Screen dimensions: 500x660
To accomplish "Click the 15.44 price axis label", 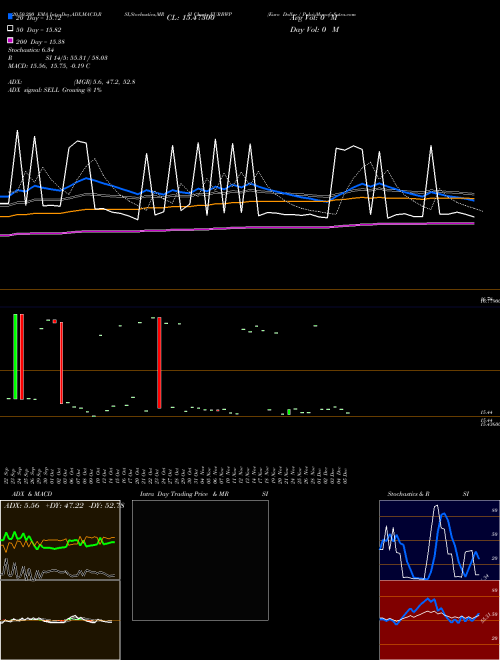I will (x=487, y=413).
